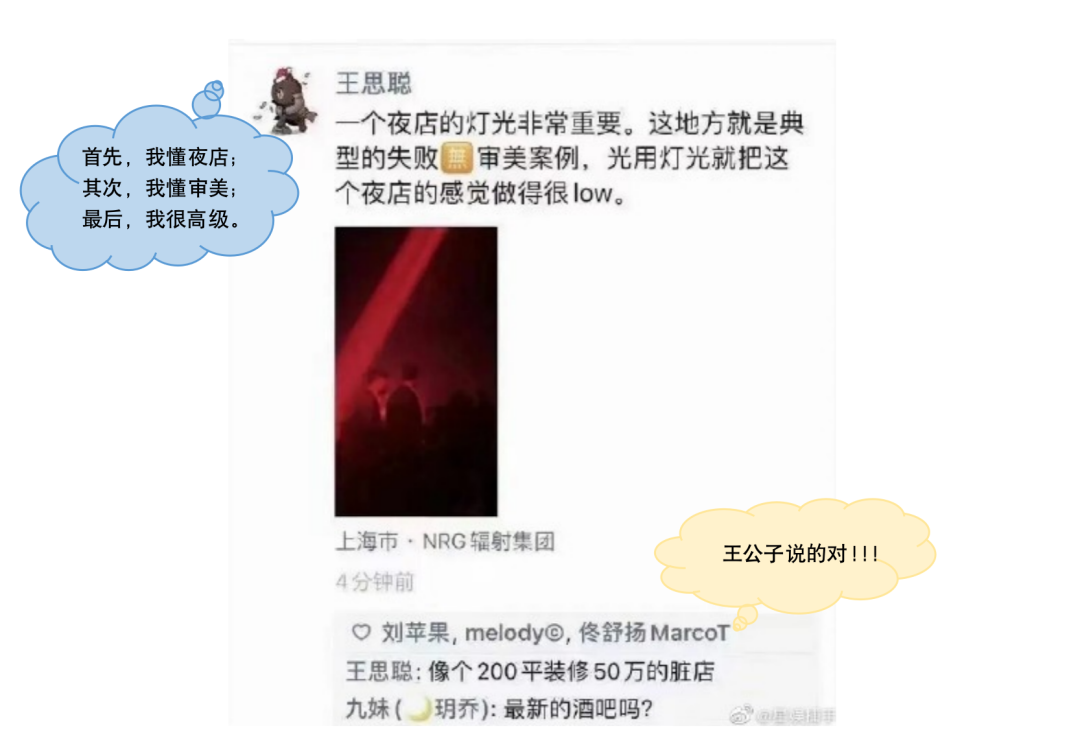Screen dimensions: 1080x752
Task: Open 佟舒扬 MarcoT in the likes list
Action: (654, 633)
